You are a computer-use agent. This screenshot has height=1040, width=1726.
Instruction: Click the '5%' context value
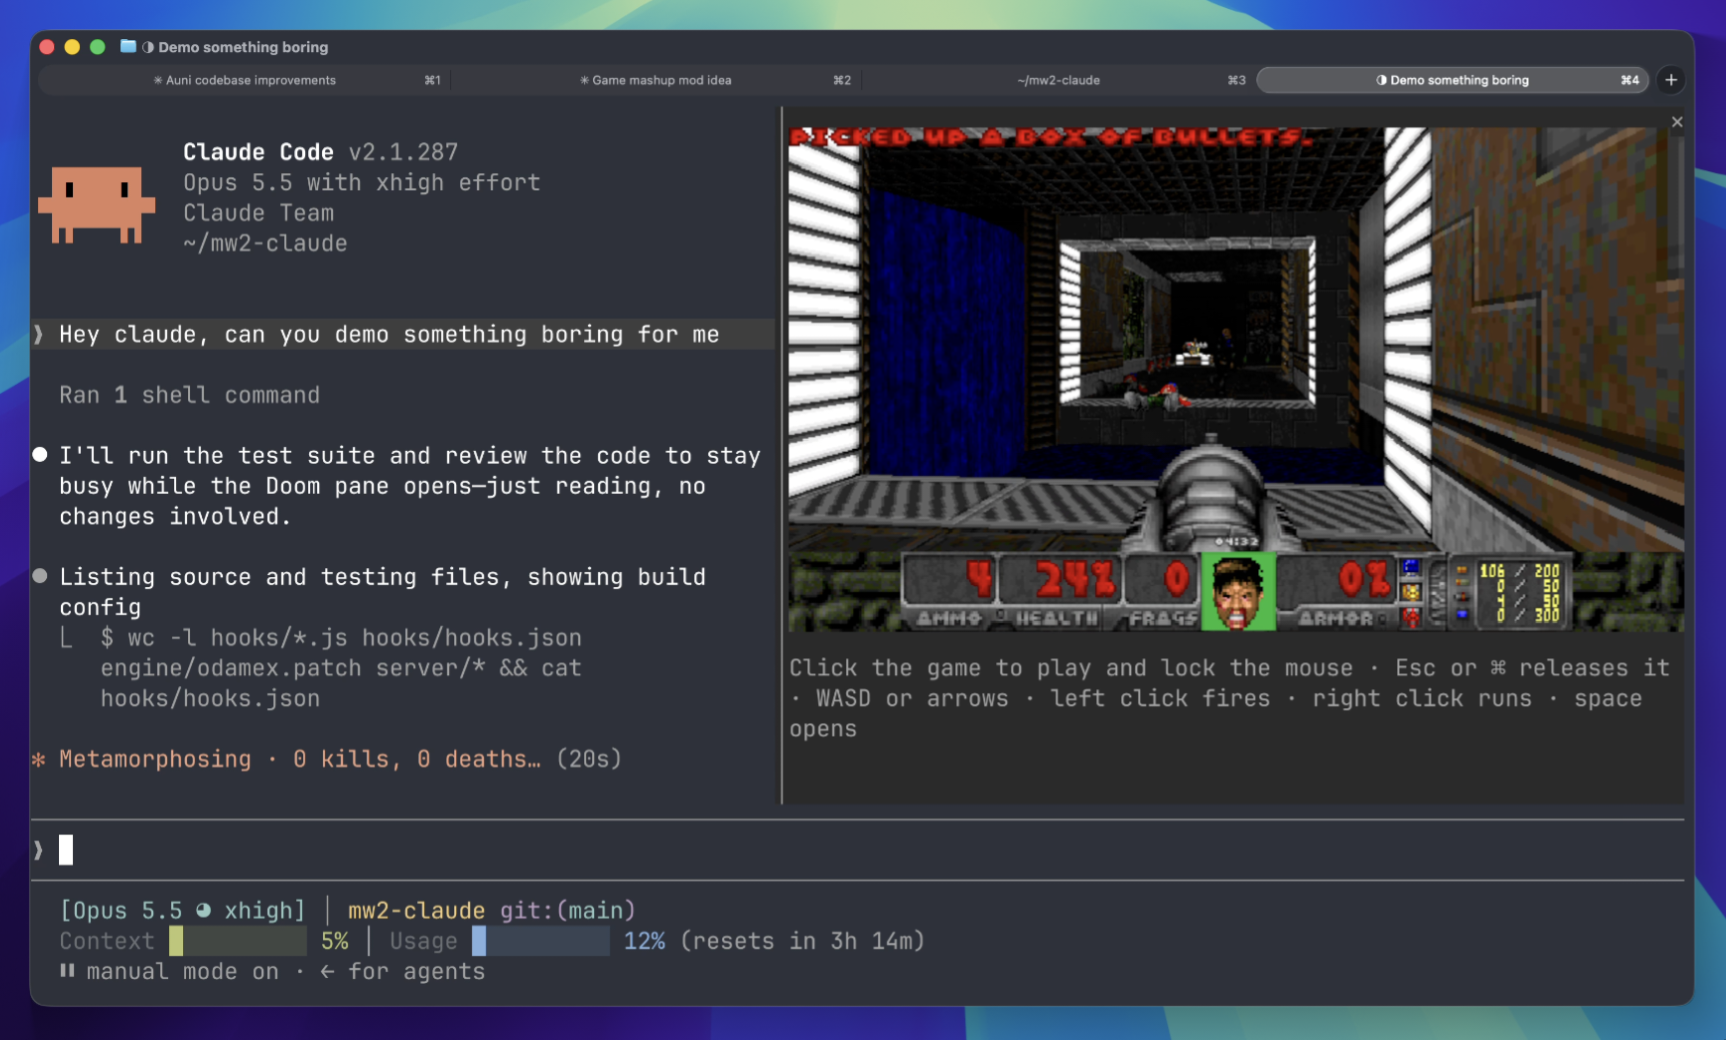click(335, 941)
